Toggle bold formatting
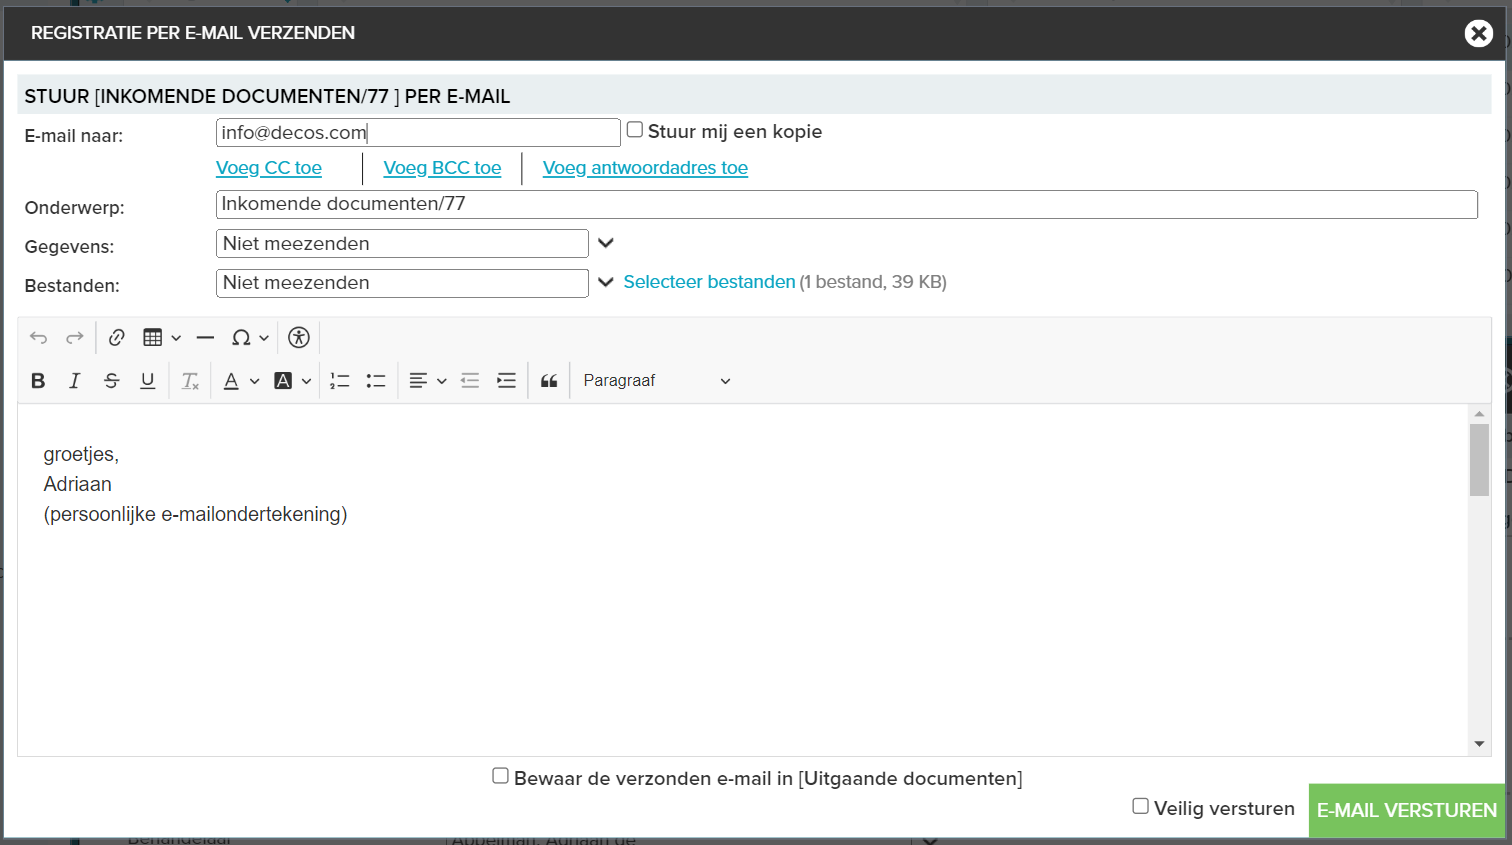Viewport: 1512px width, 845px height. point(38,381)
